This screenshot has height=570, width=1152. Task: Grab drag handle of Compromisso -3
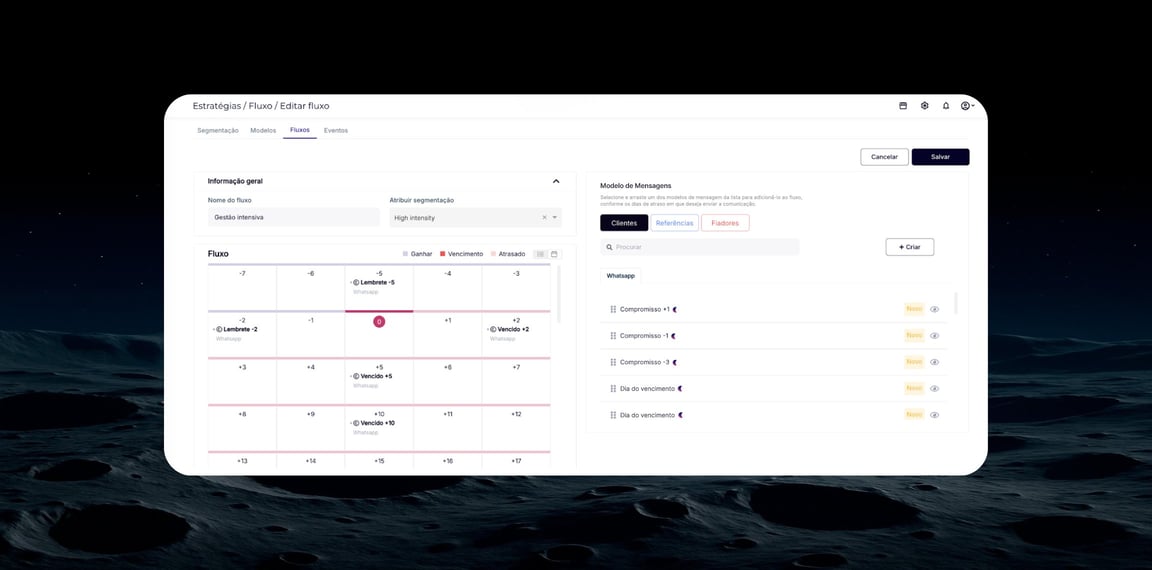[613, 362]
